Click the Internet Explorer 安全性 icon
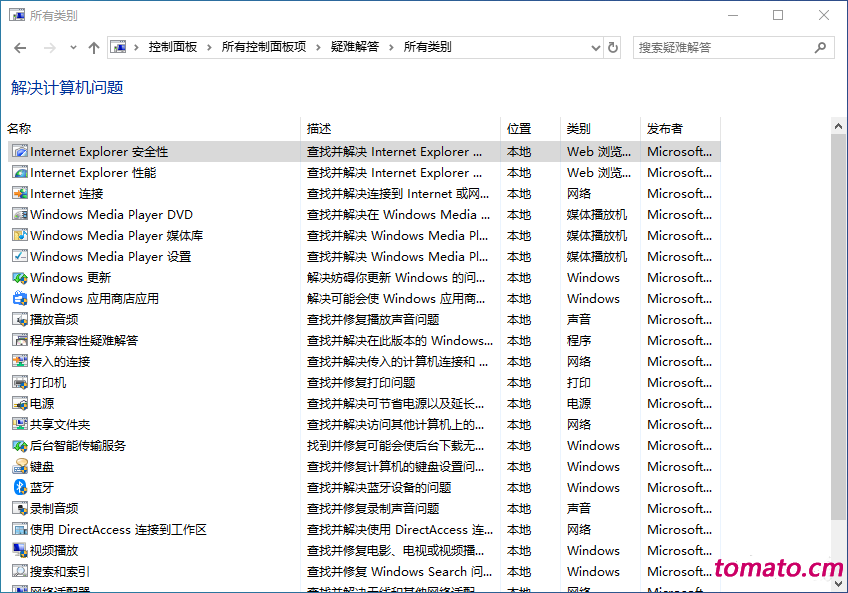Viewport: 848px width, 593px height. click(x=20, y=151)
